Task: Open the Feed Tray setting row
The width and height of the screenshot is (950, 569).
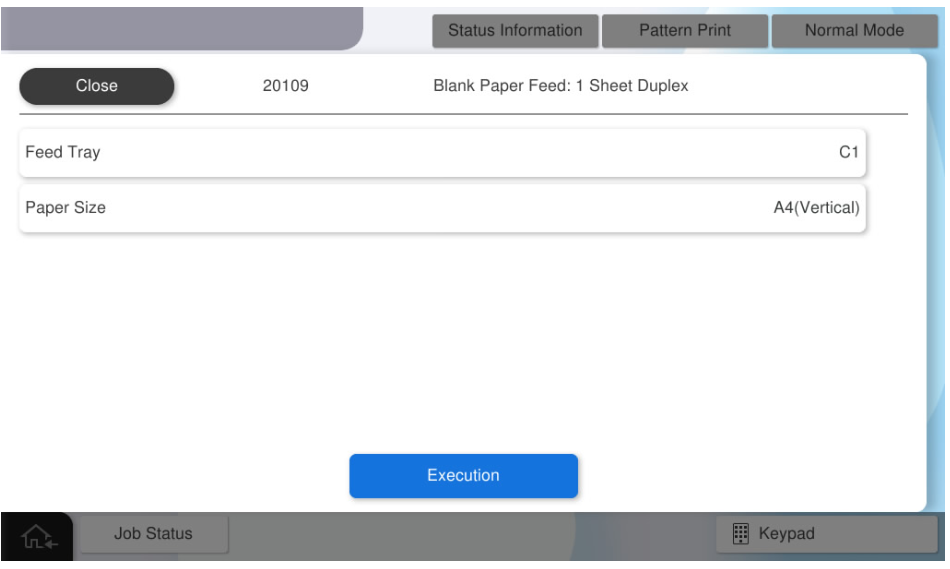Action: 441,153
